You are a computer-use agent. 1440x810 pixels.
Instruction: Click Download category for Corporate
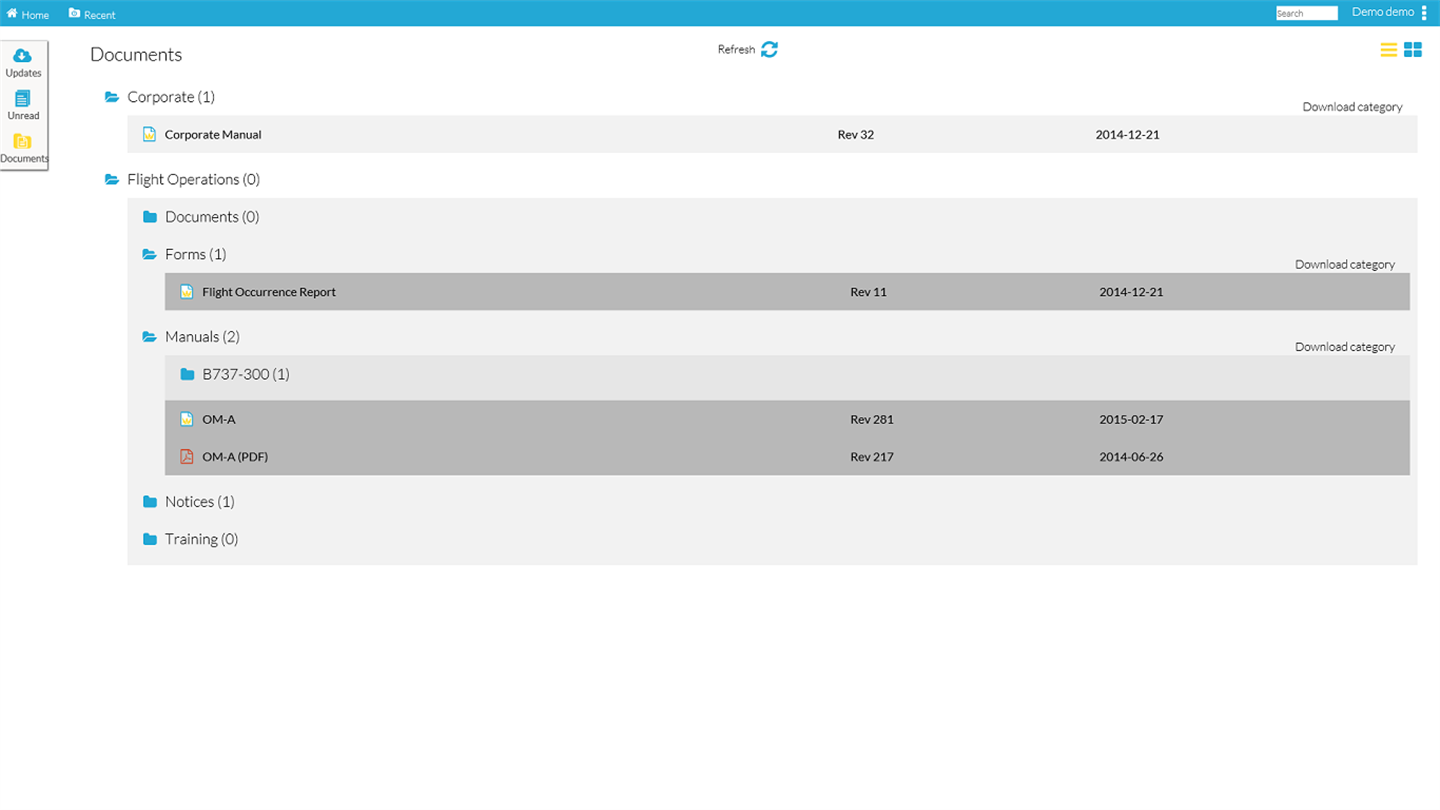pos(1352,107)
